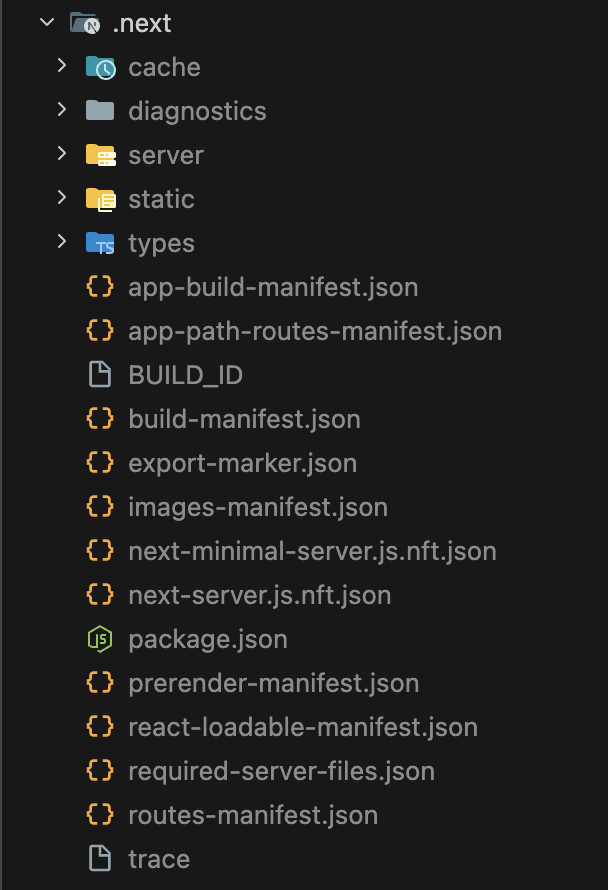
Task: Click the static folder icon
Action: [100, 199]
